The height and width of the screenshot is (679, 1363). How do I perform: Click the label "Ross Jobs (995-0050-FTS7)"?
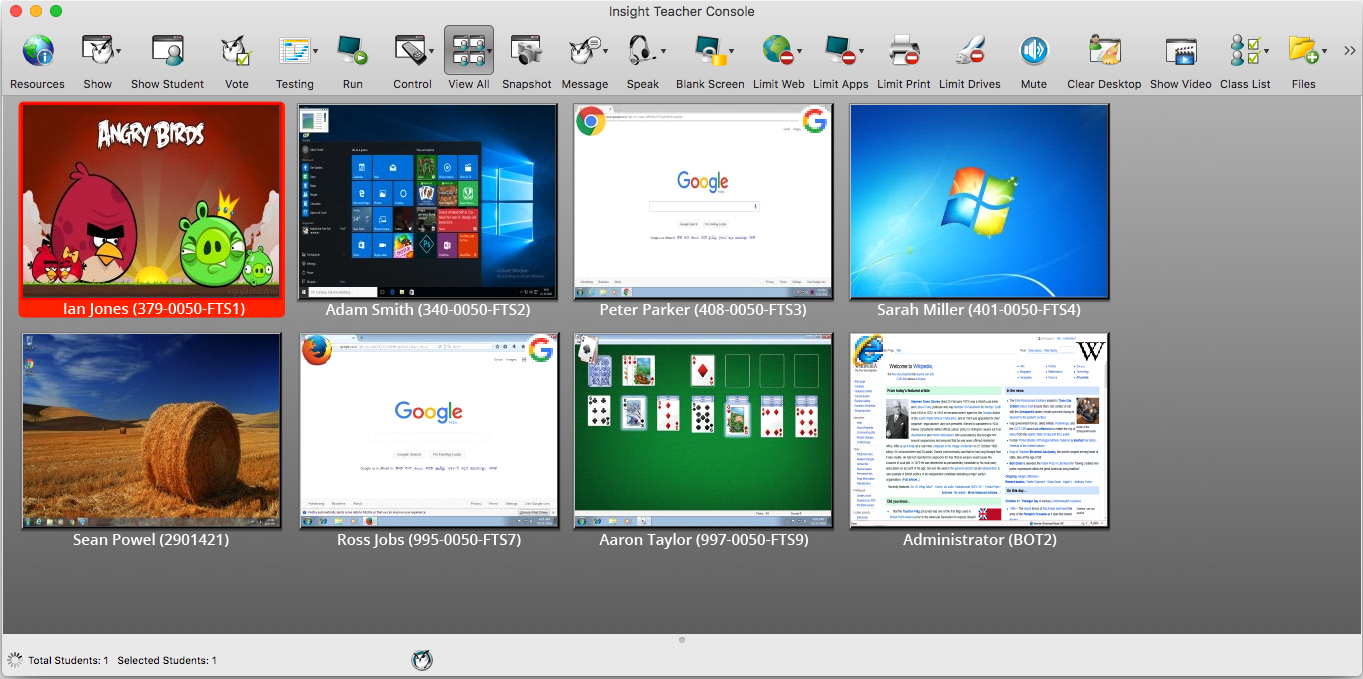(429, 540)
